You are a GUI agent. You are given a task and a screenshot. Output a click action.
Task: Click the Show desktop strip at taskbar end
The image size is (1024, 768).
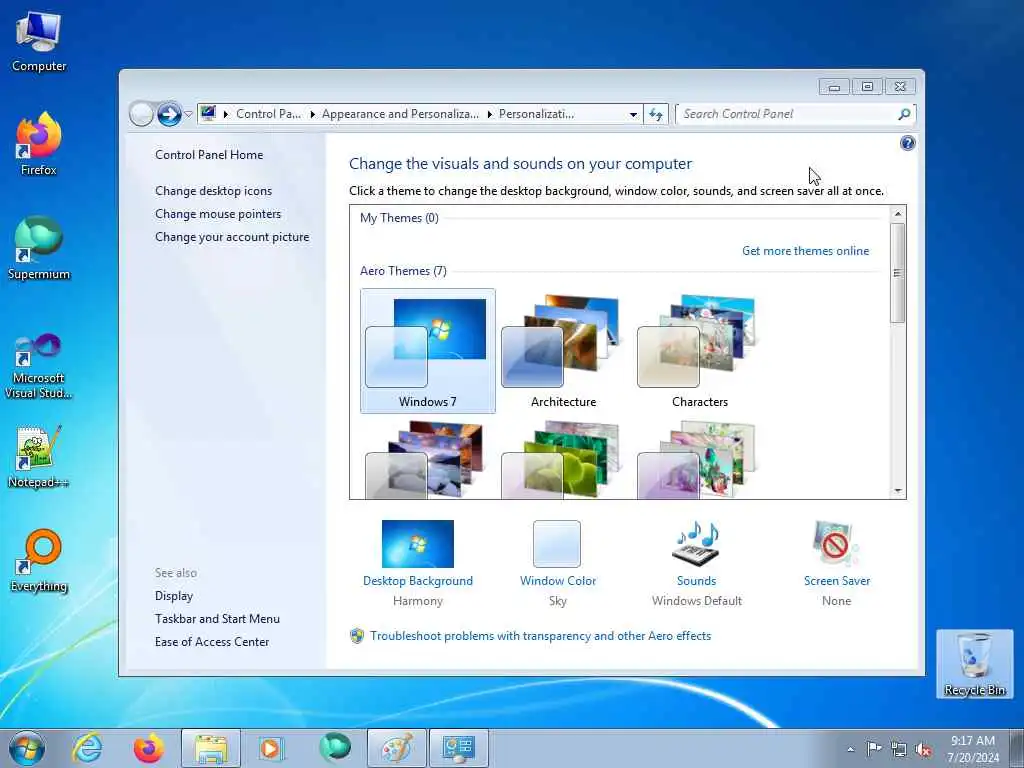(x=1017, y=748)
